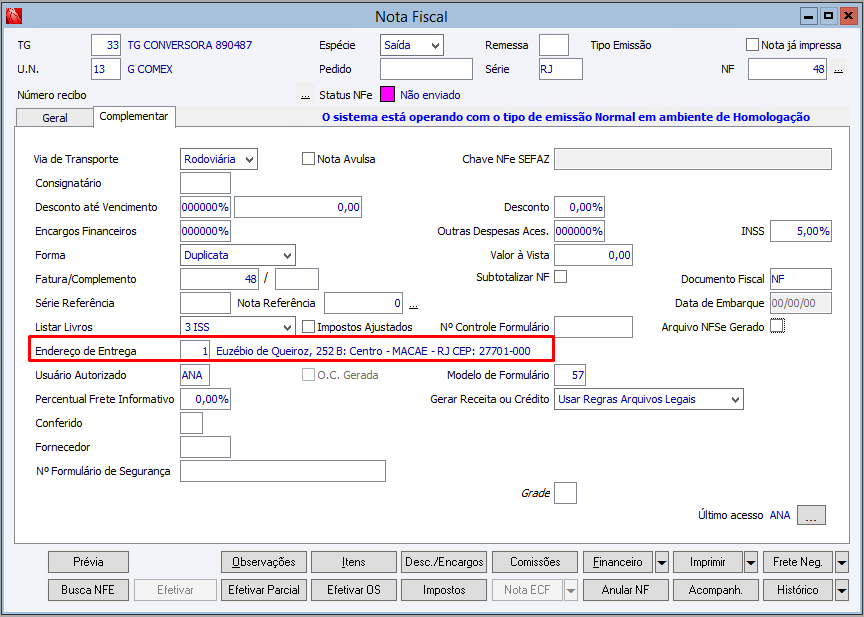Click the application icon in title bar
This screenshot has height=617, width=864.
14,17
